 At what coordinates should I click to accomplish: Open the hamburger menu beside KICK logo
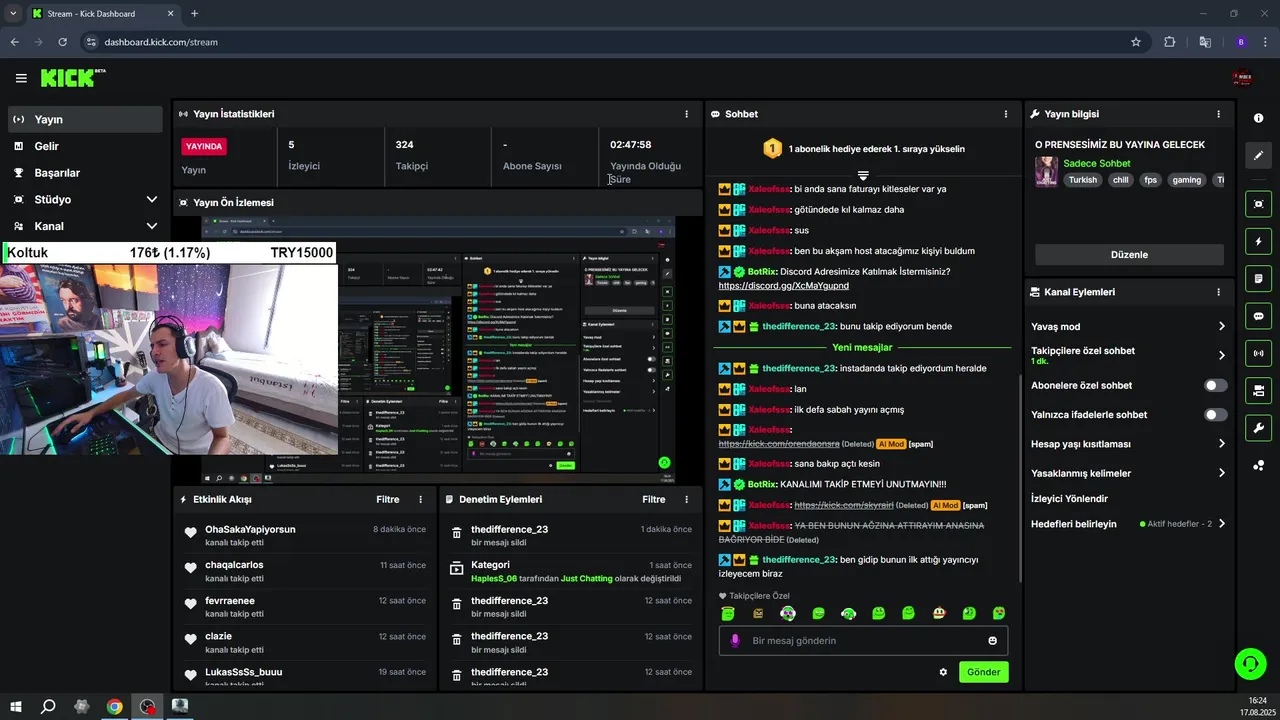pos(21,78)
